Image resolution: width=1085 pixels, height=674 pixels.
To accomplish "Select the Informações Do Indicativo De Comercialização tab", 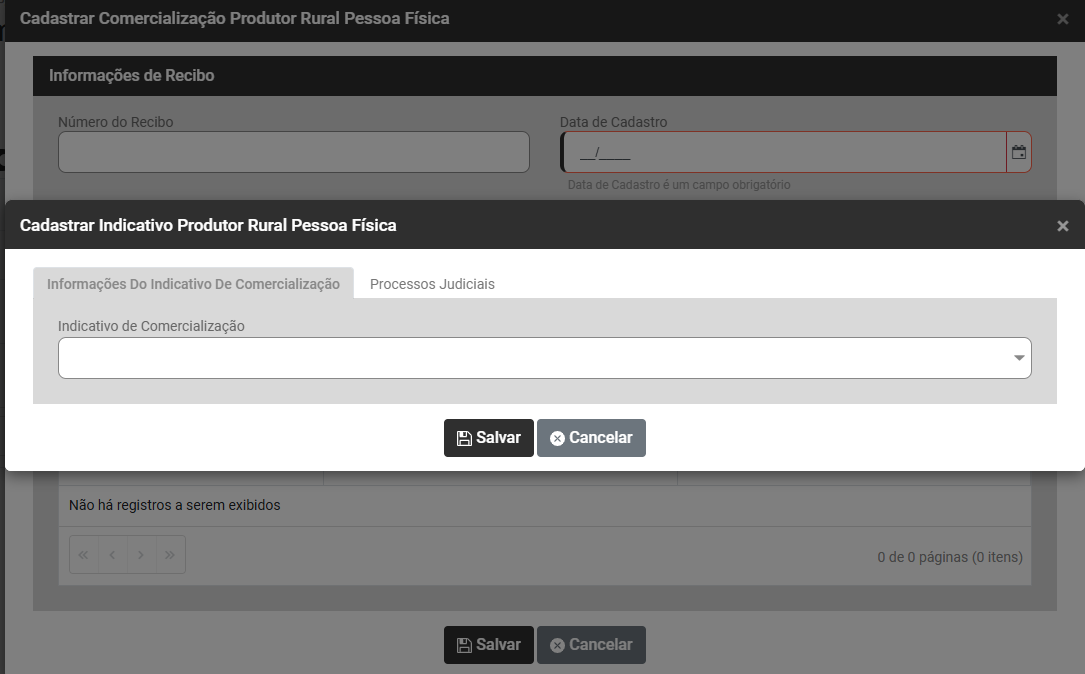I will tap(193, 284).
